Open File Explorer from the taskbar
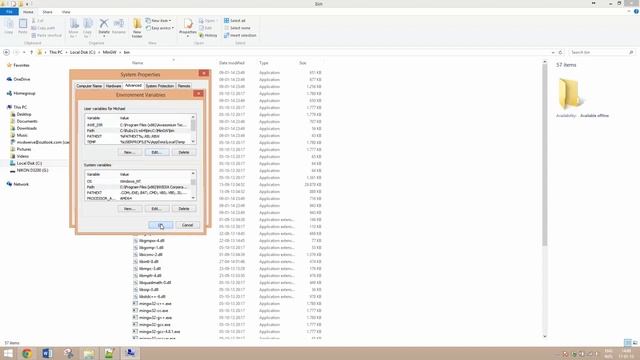 89,353
